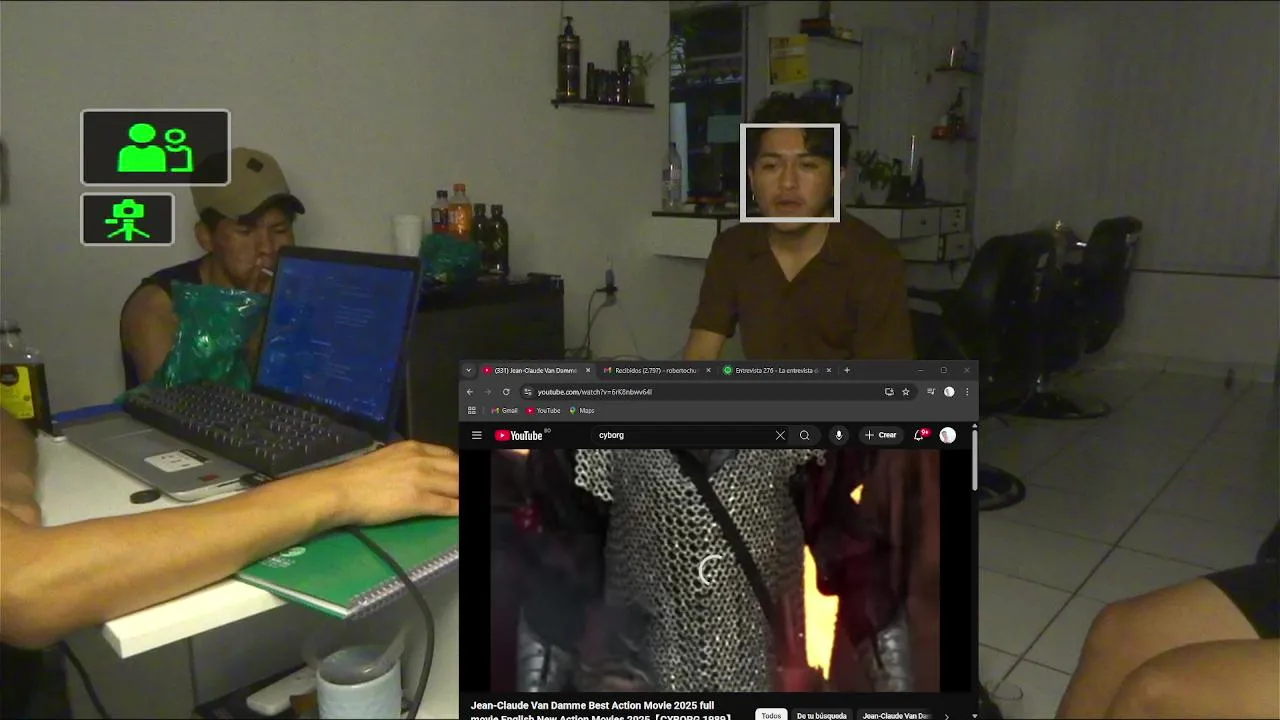Select the Todos filter chip

coord(771,716)
